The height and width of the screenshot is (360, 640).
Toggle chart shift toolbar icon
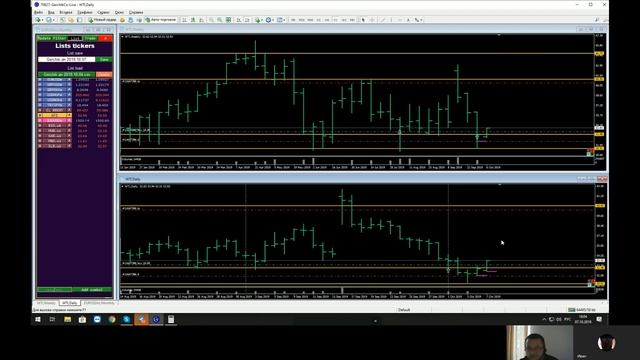tap(239, 20)
